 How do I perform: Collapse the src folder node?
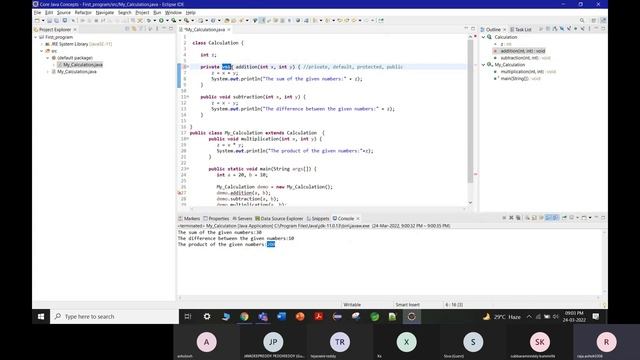[x=42, y=51]
